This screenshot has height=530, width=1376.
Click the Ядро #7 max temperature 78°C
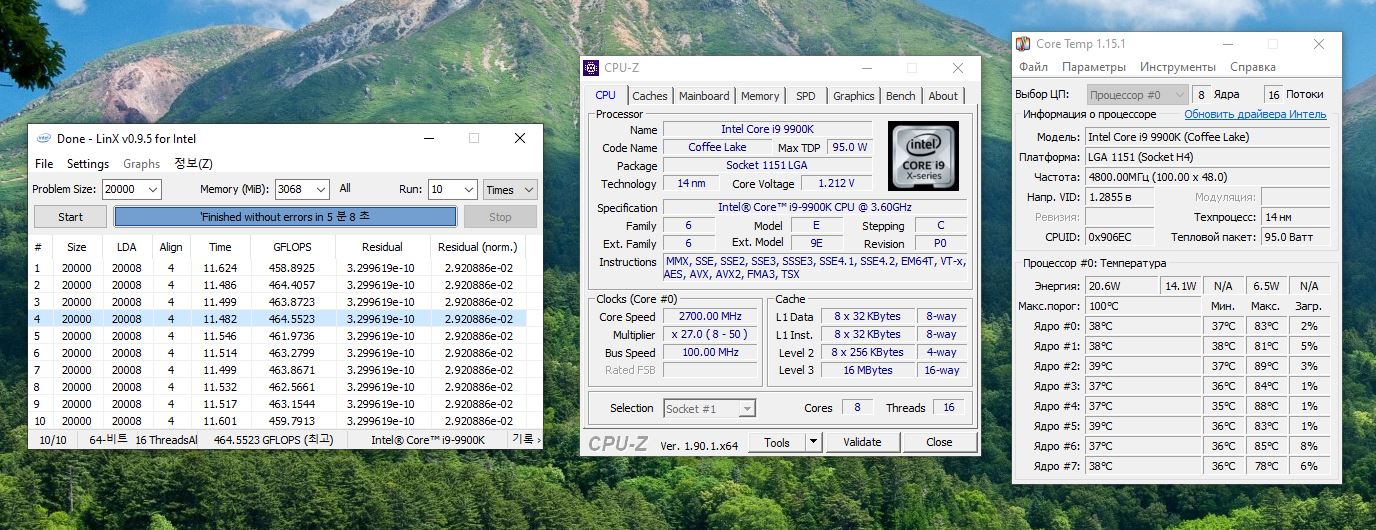1265,466
